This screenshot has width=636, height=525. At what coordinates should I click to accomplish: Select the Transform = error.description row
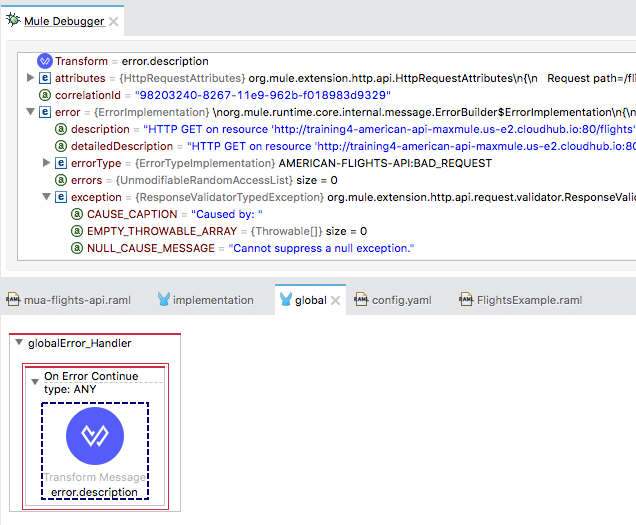pos(123,61)
